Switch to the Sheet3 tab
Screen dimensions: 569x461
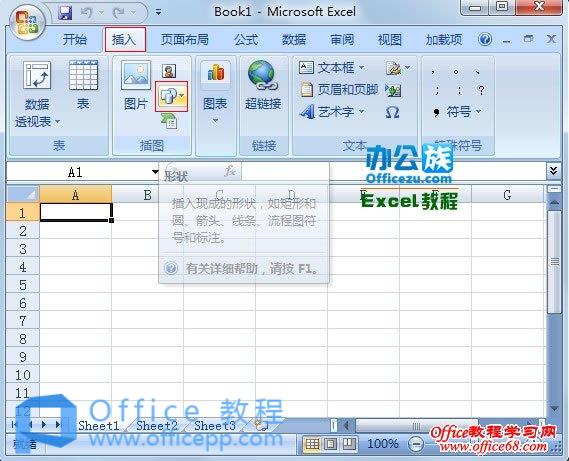click(x=215, y=425)
